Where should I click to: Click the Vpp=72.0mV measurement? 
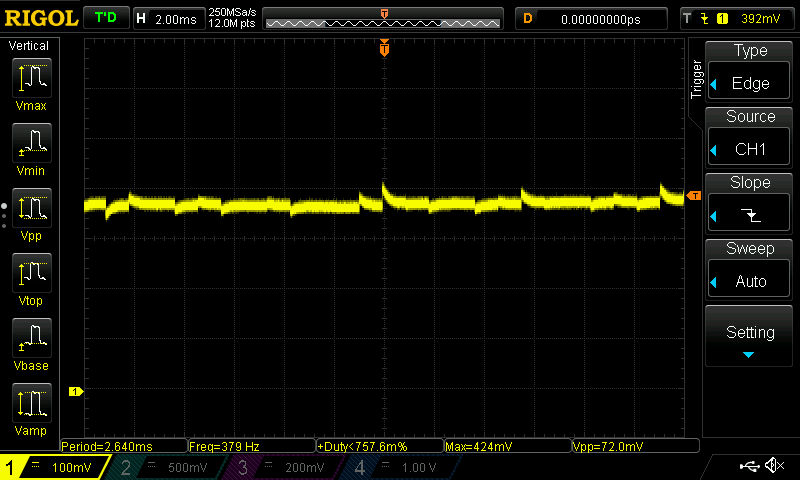coord(636,446)
